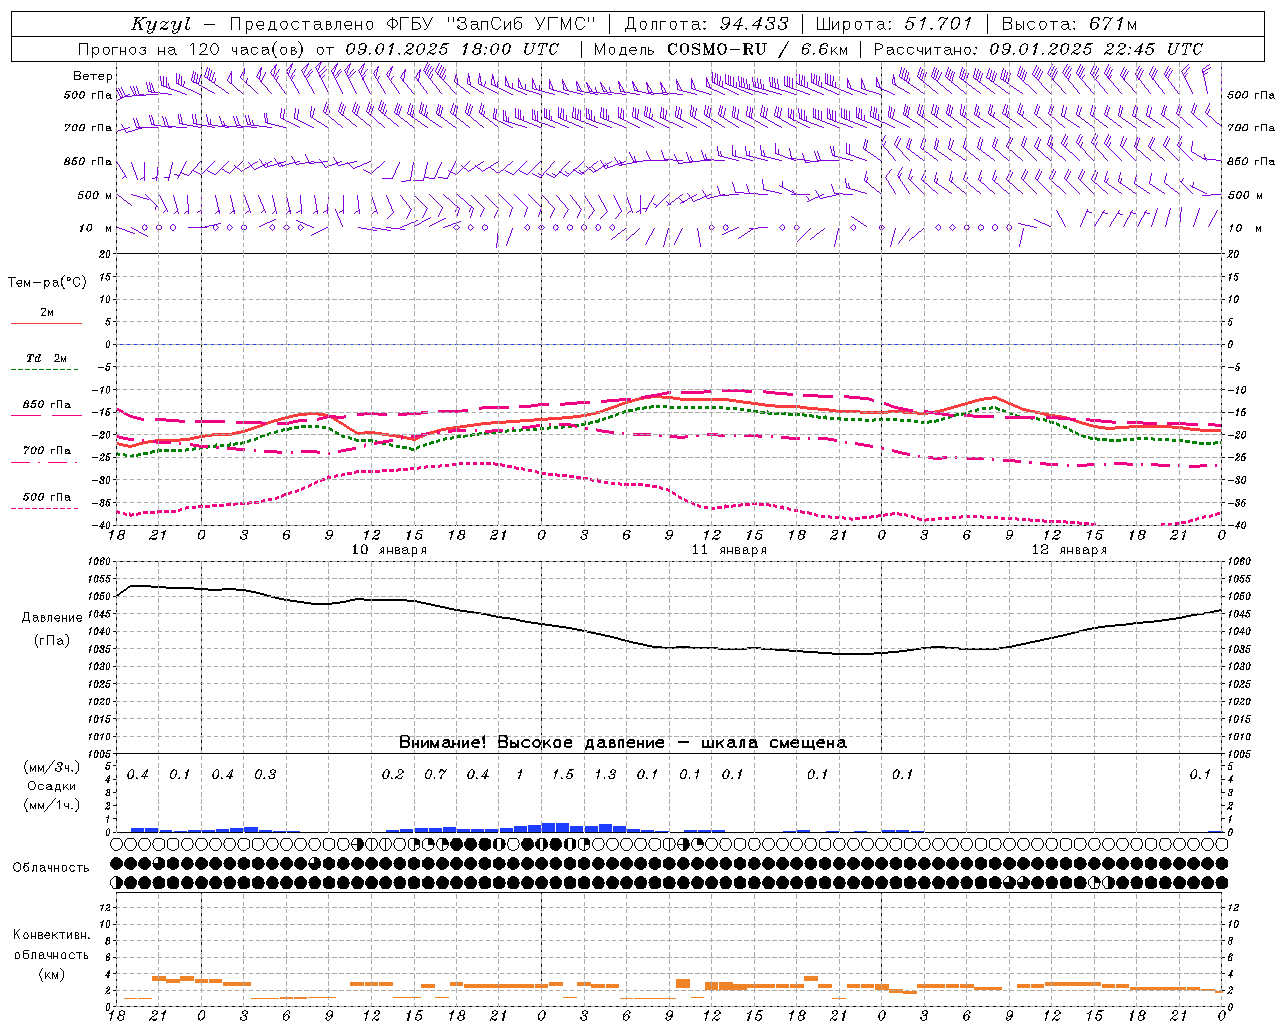Click the (мм/1ч.) precipitation unit label
This screenshot has height=1024, width=1280.
click(x=51, y=805)
